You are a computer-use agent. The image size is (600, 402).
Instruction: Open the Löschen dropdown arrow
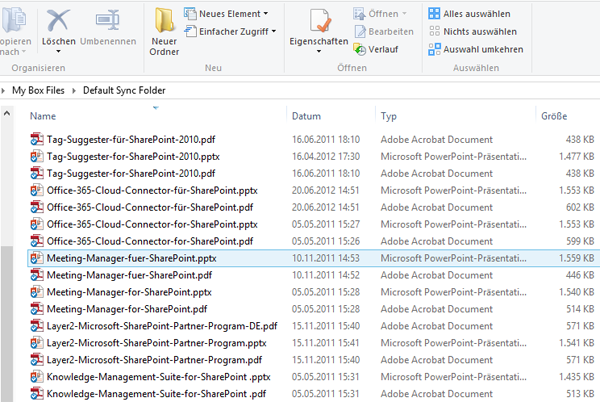pos(59,52)
